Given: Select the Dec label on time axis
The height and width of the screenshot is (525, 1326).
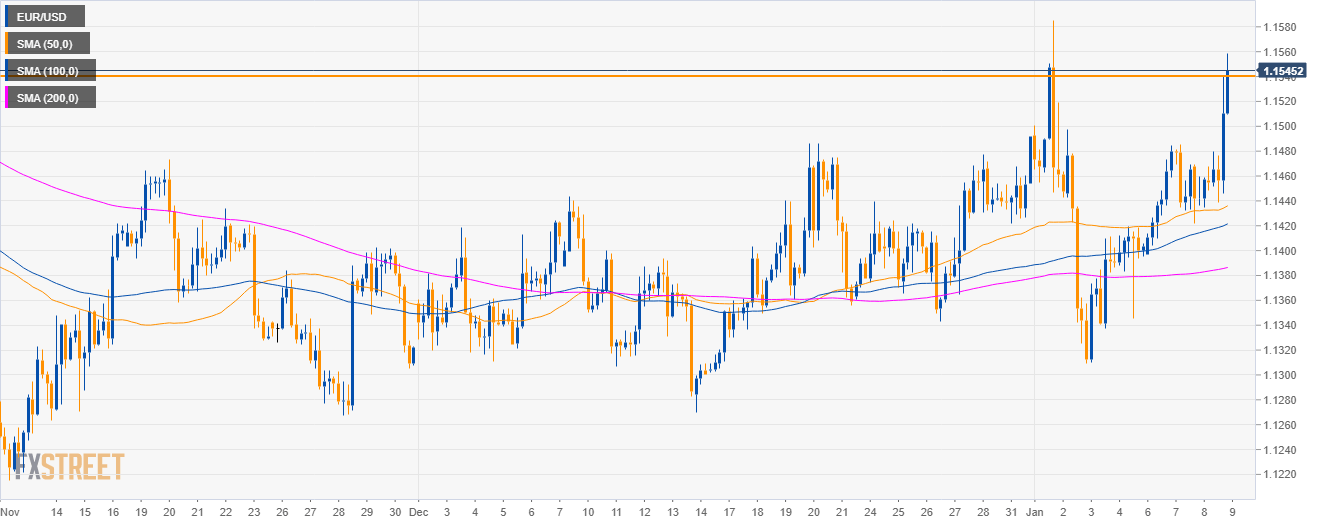Looking at the screenshot, I should [x=418, y=510].
